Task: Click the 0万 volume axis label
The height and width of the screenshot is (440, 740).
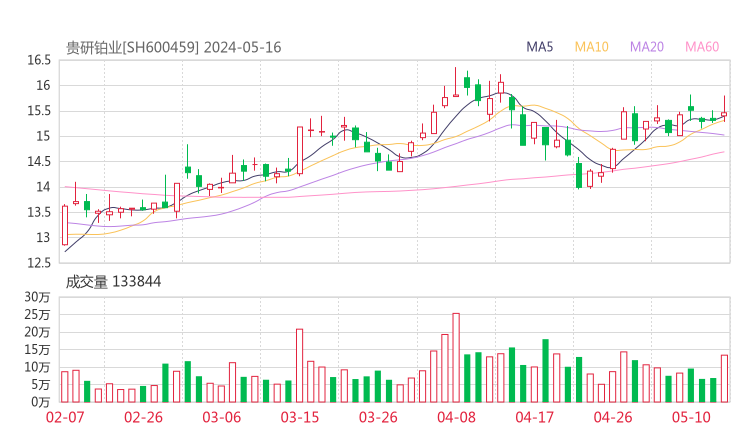Action: point(41,402)
